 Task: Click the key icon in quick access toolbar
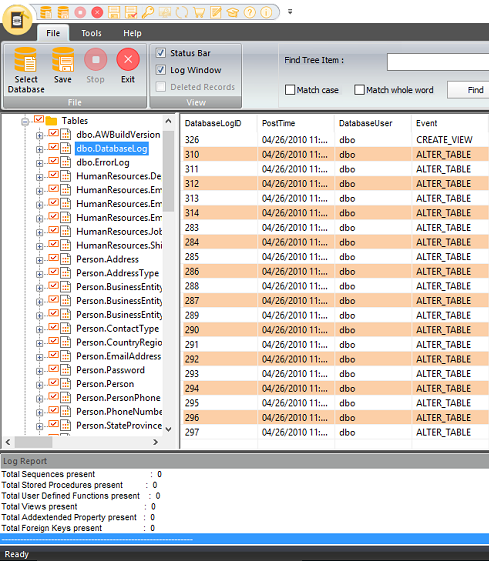pyautogui.click(x=148, y=12)
